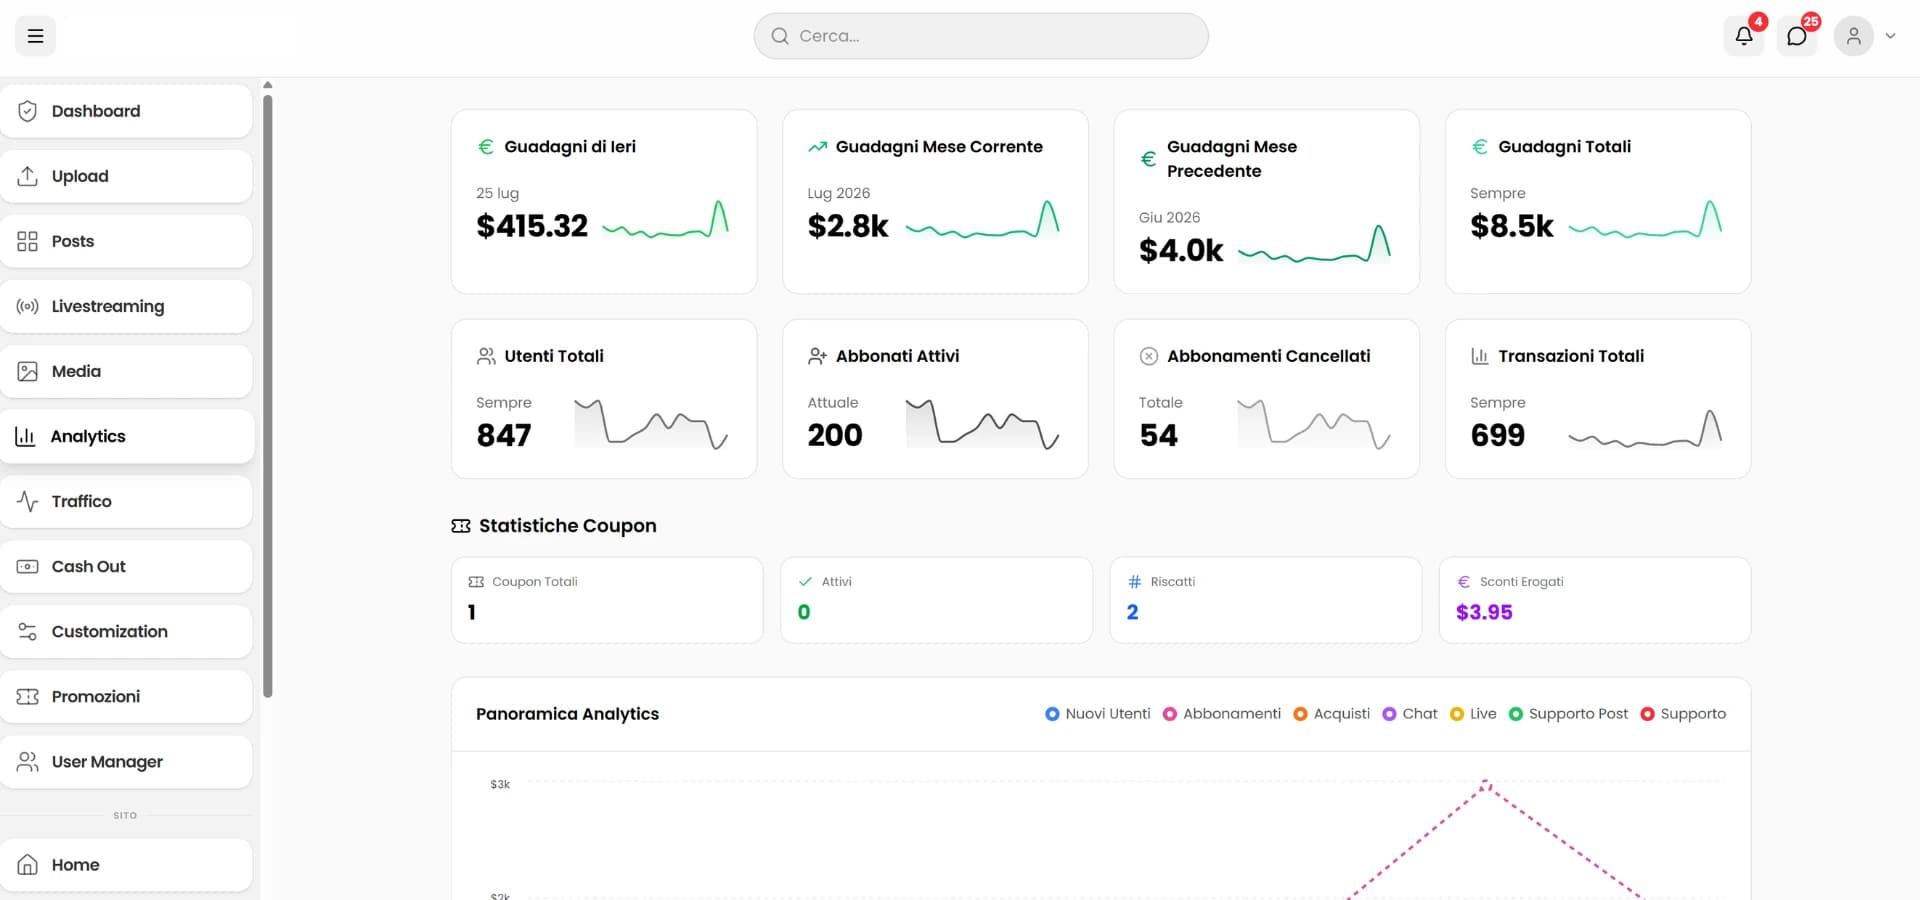Click the Guadagni Totali sparkline chart
Viewport: 1920px width, 900px height.
click(1645, 219)
